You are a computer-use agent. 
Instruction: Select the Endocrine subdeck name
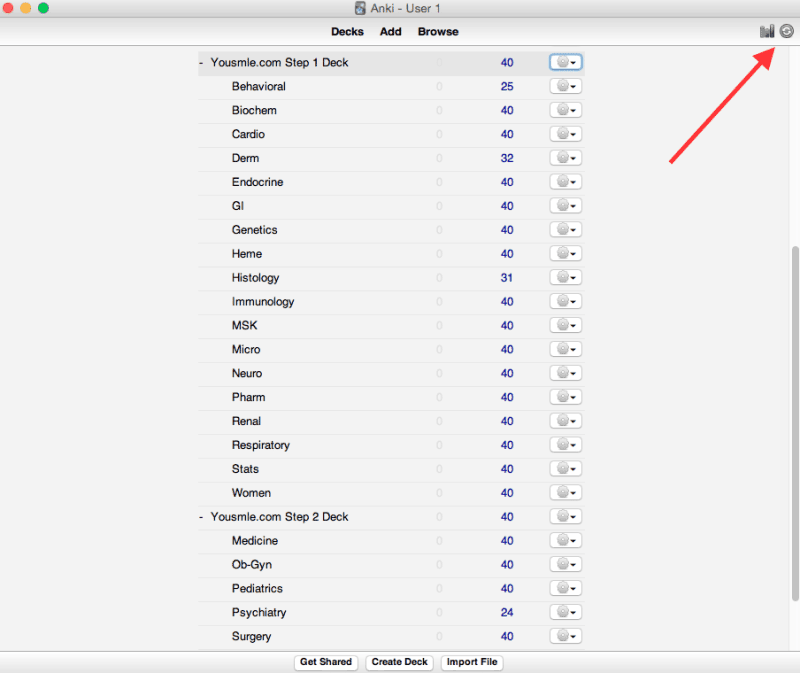(257, 182)
